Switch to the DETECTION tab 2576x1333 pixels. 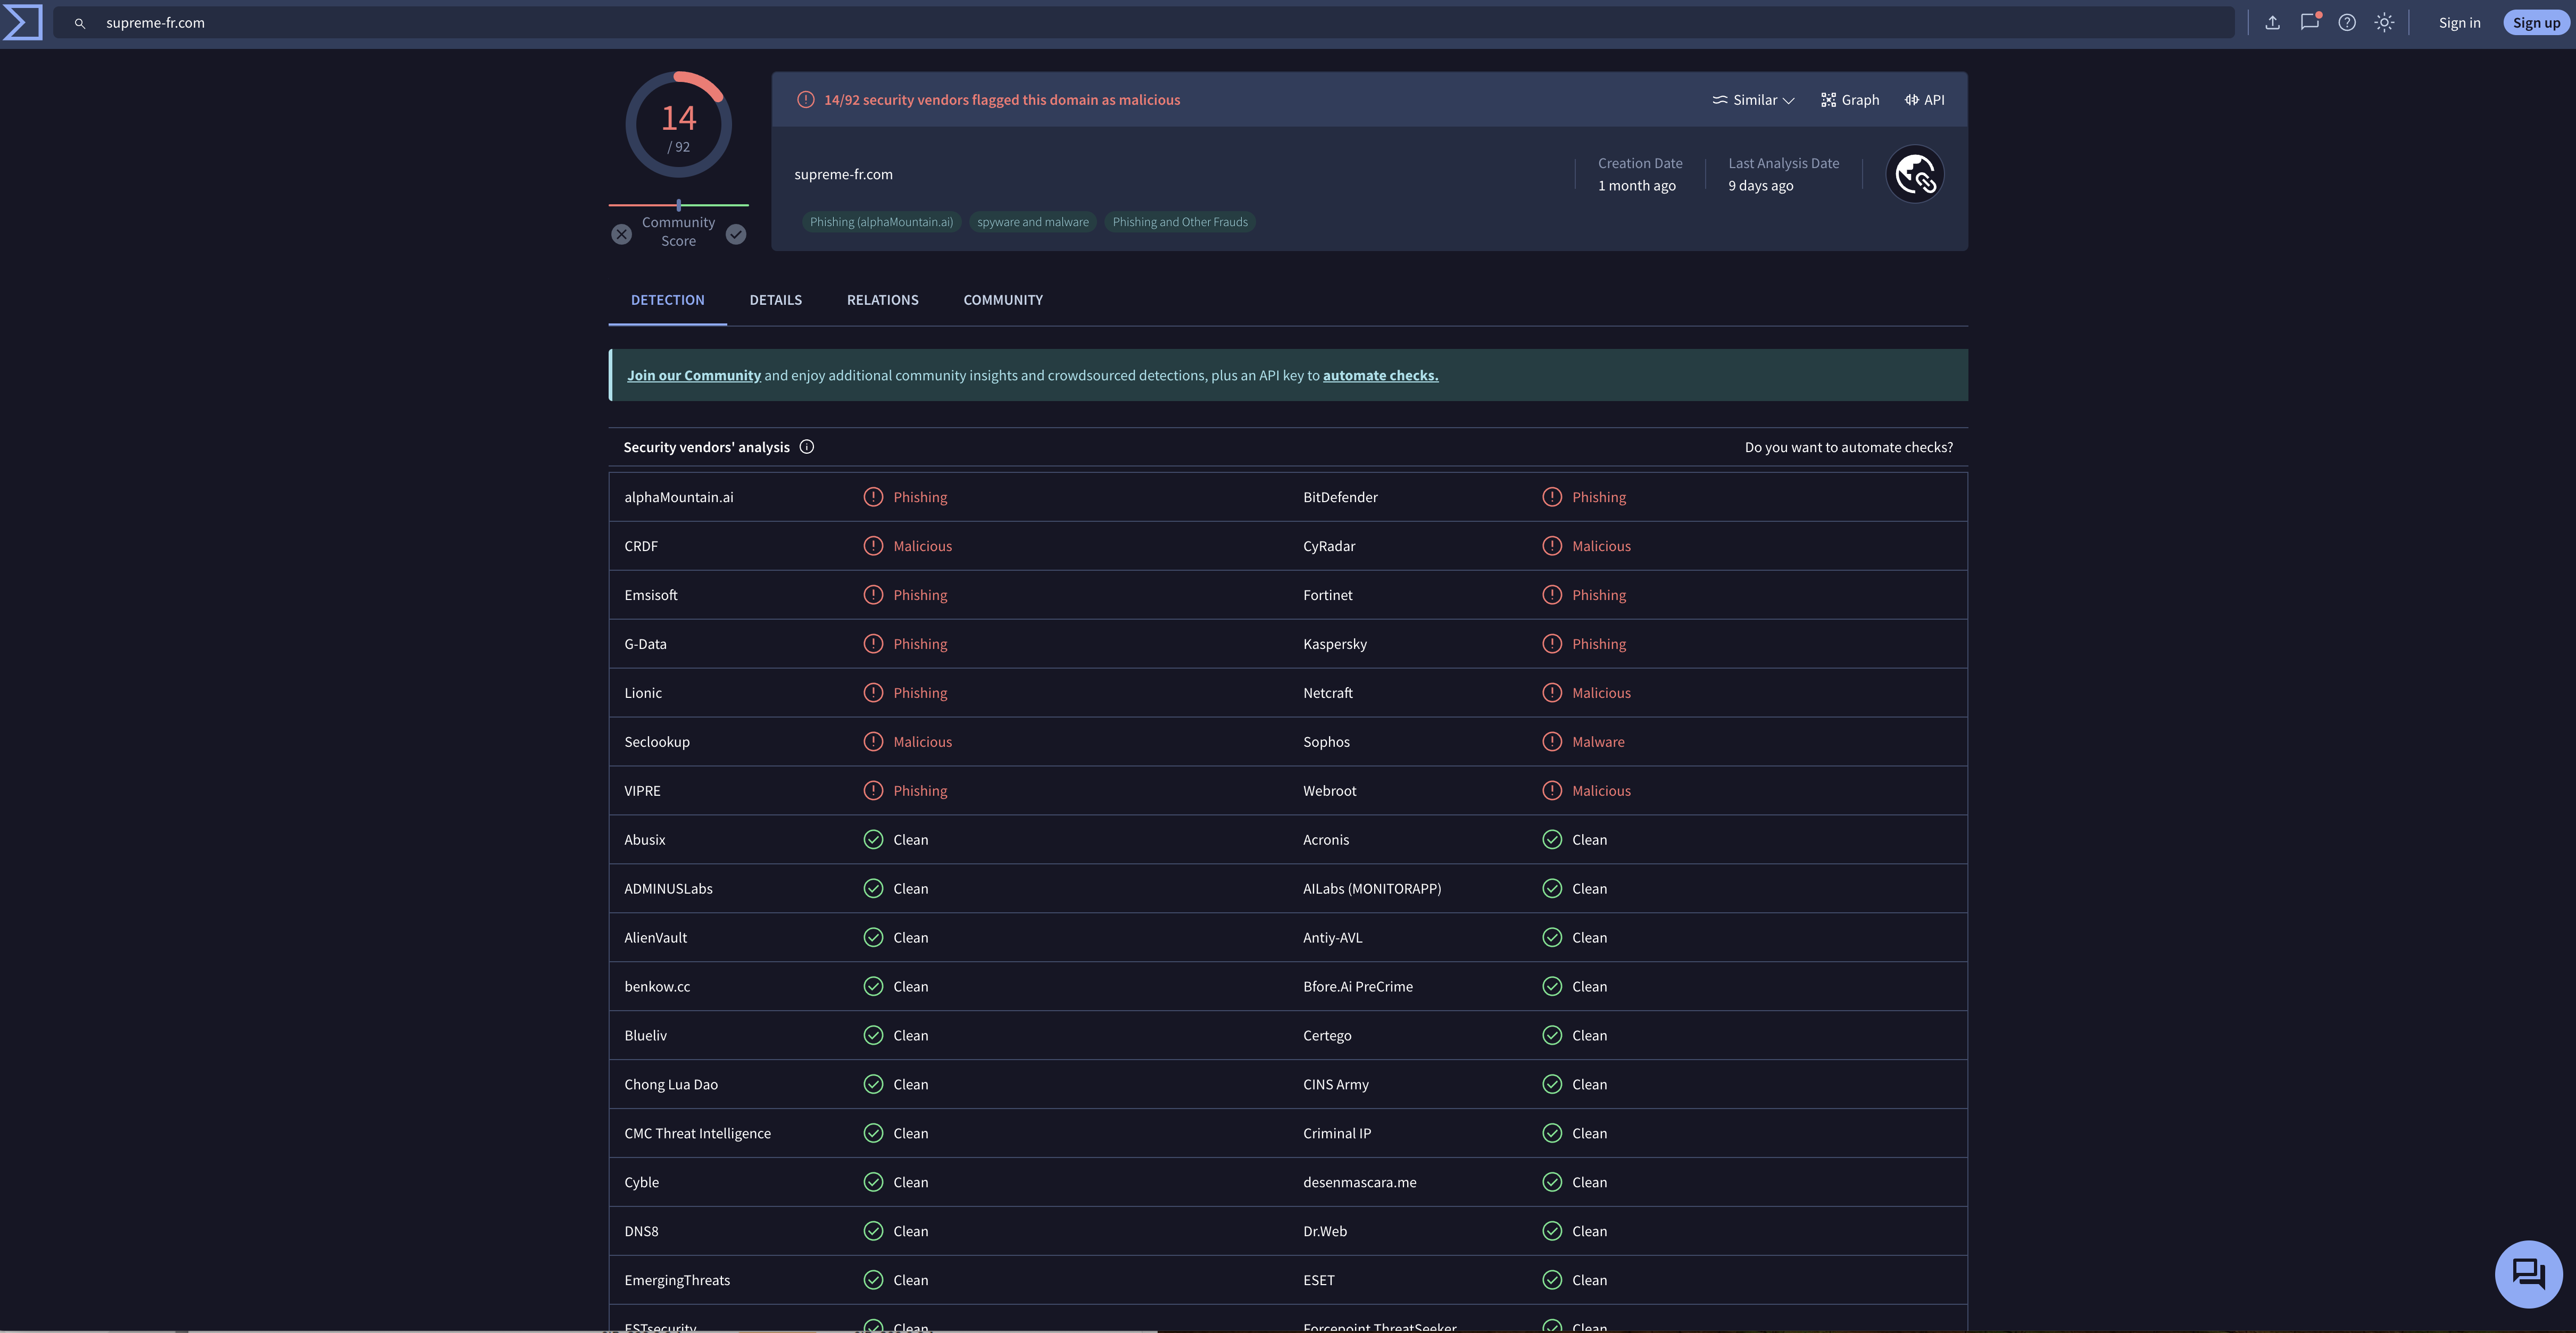[668, 300]
